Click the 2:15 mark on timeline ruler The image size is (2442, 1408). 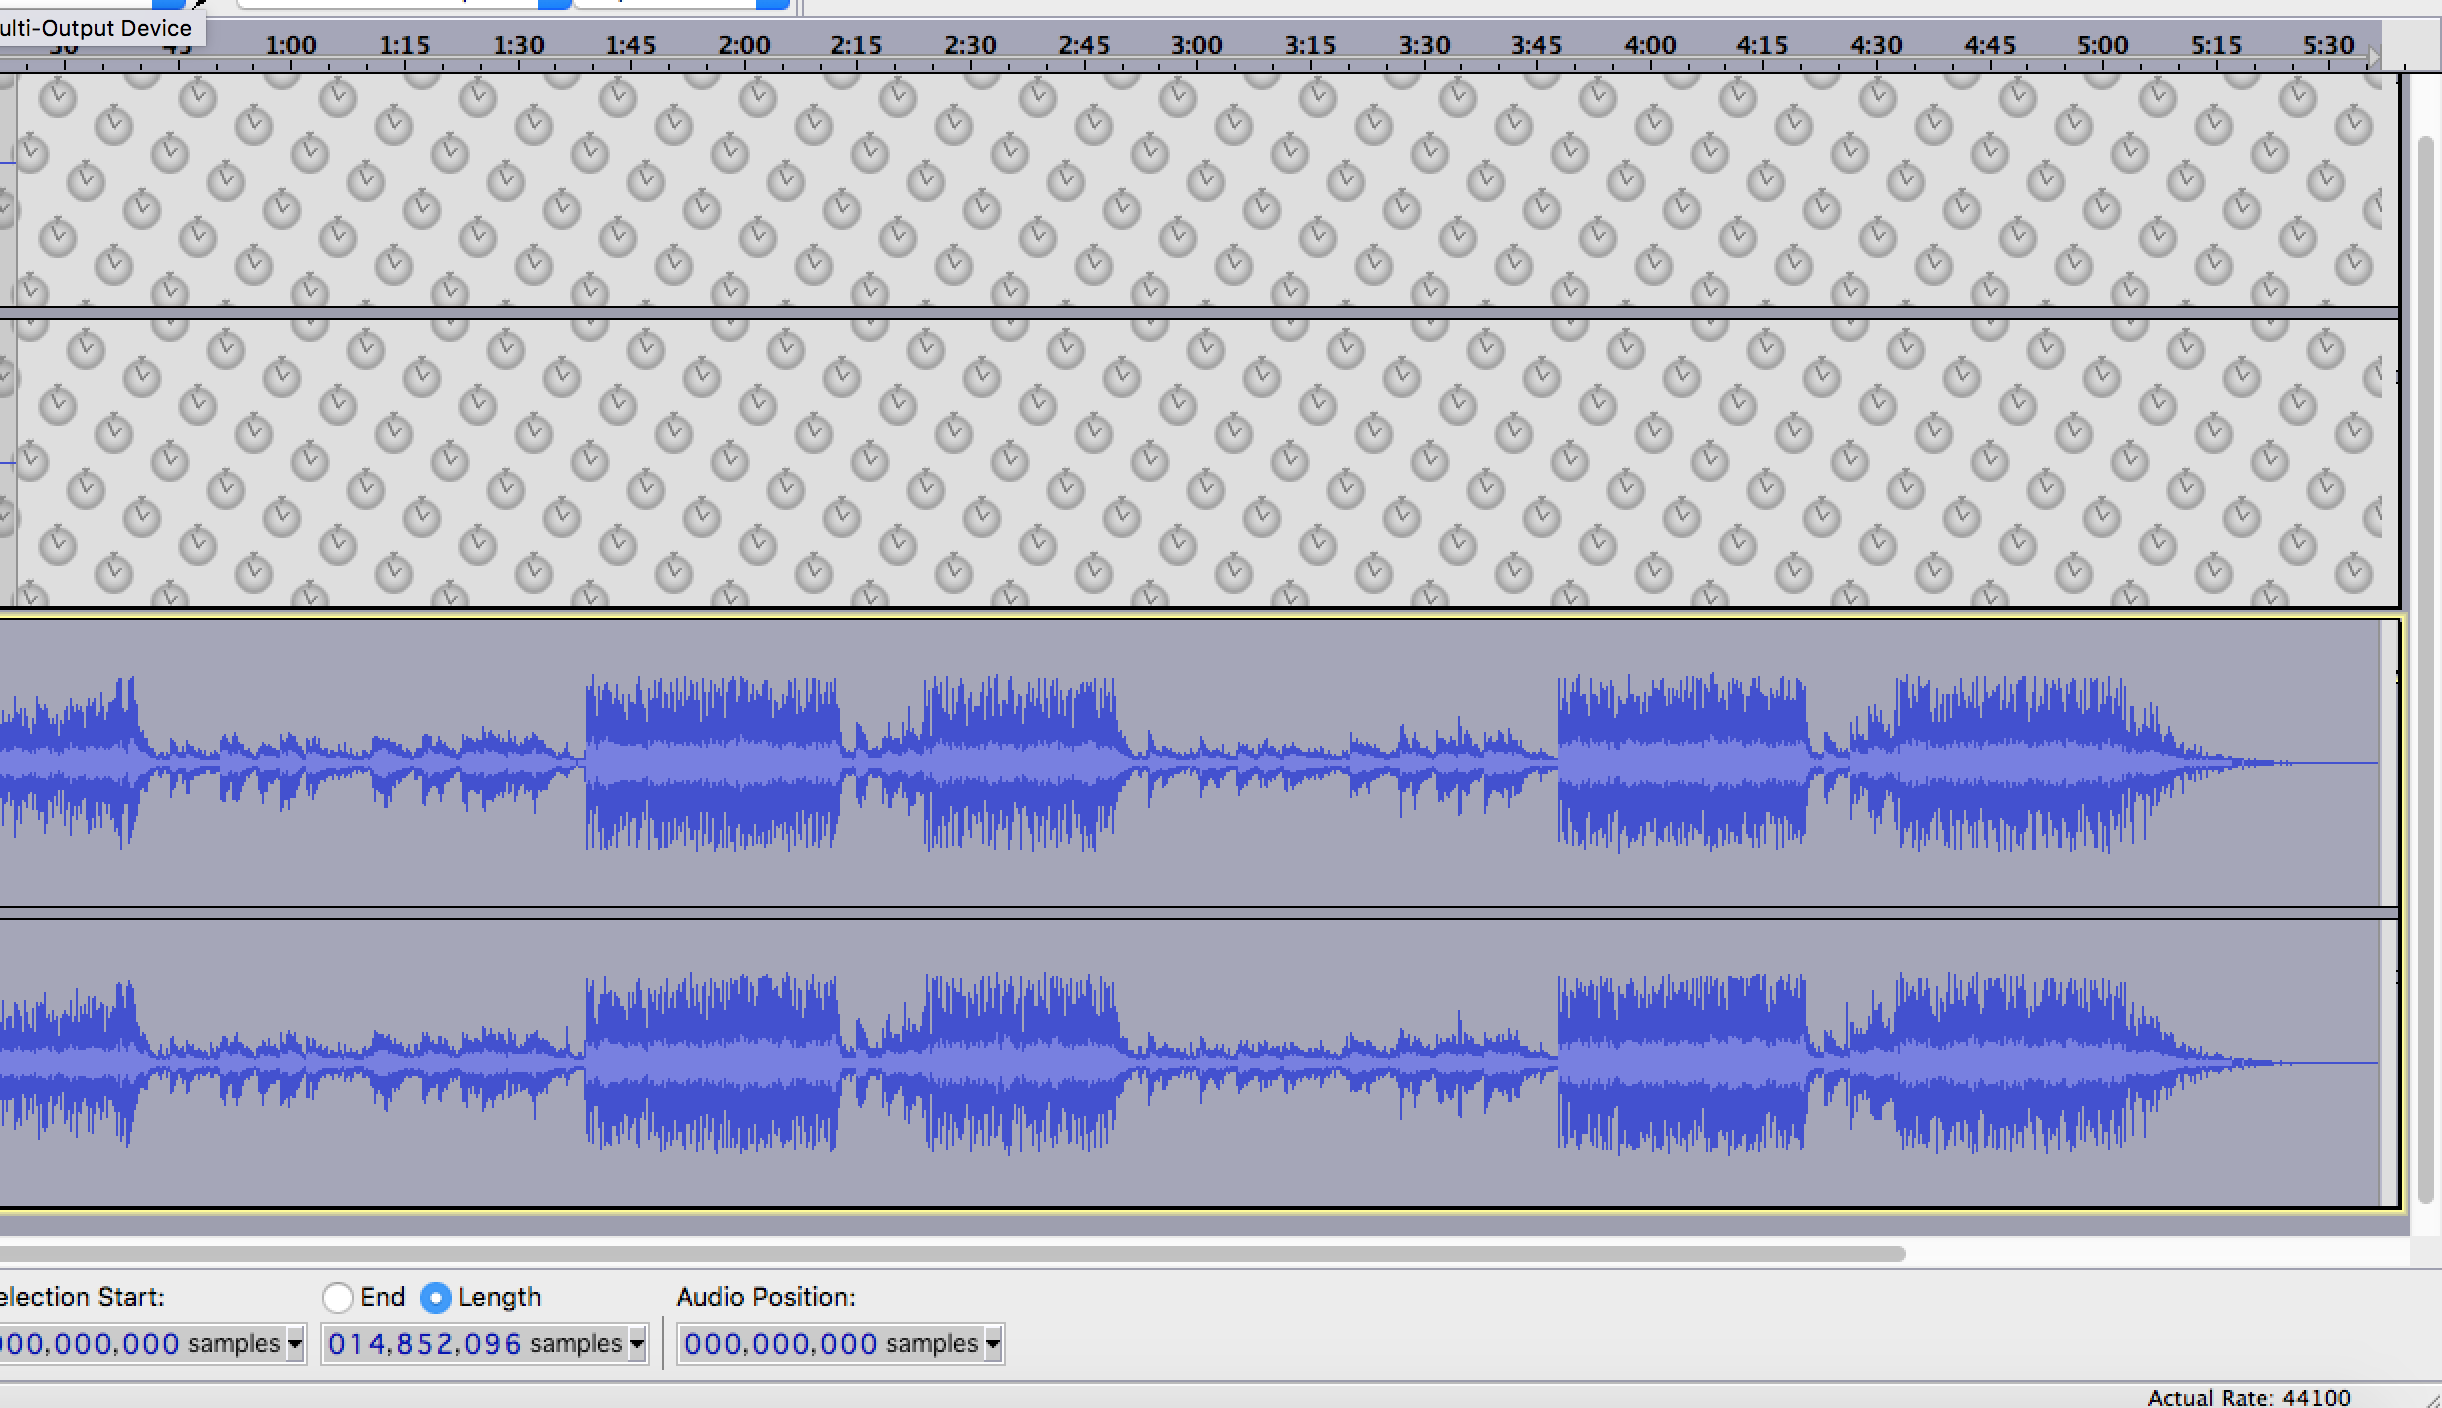click(x=857, y=46)
